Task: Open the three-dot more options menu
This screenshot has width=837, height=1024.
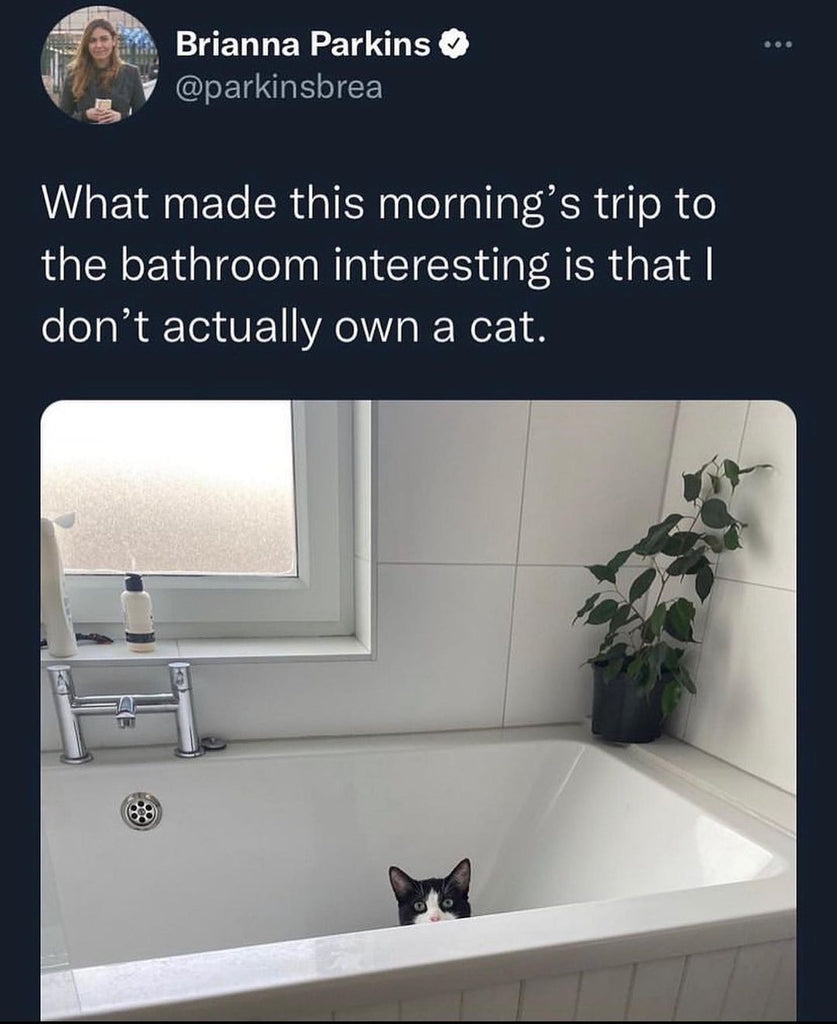Action: coord(778,44)
